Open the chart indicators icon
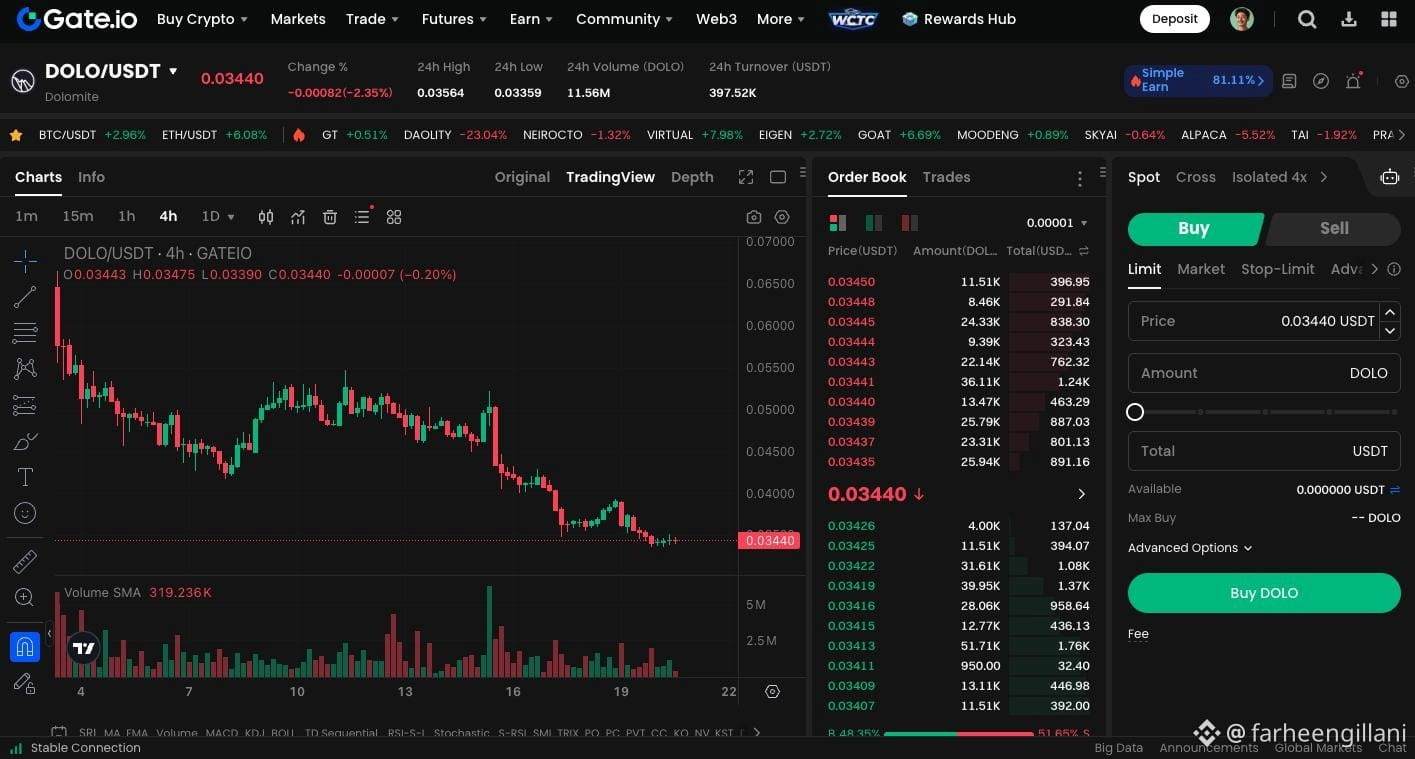This screenshot has width=1415, height=759. click(x=298, y=217)
